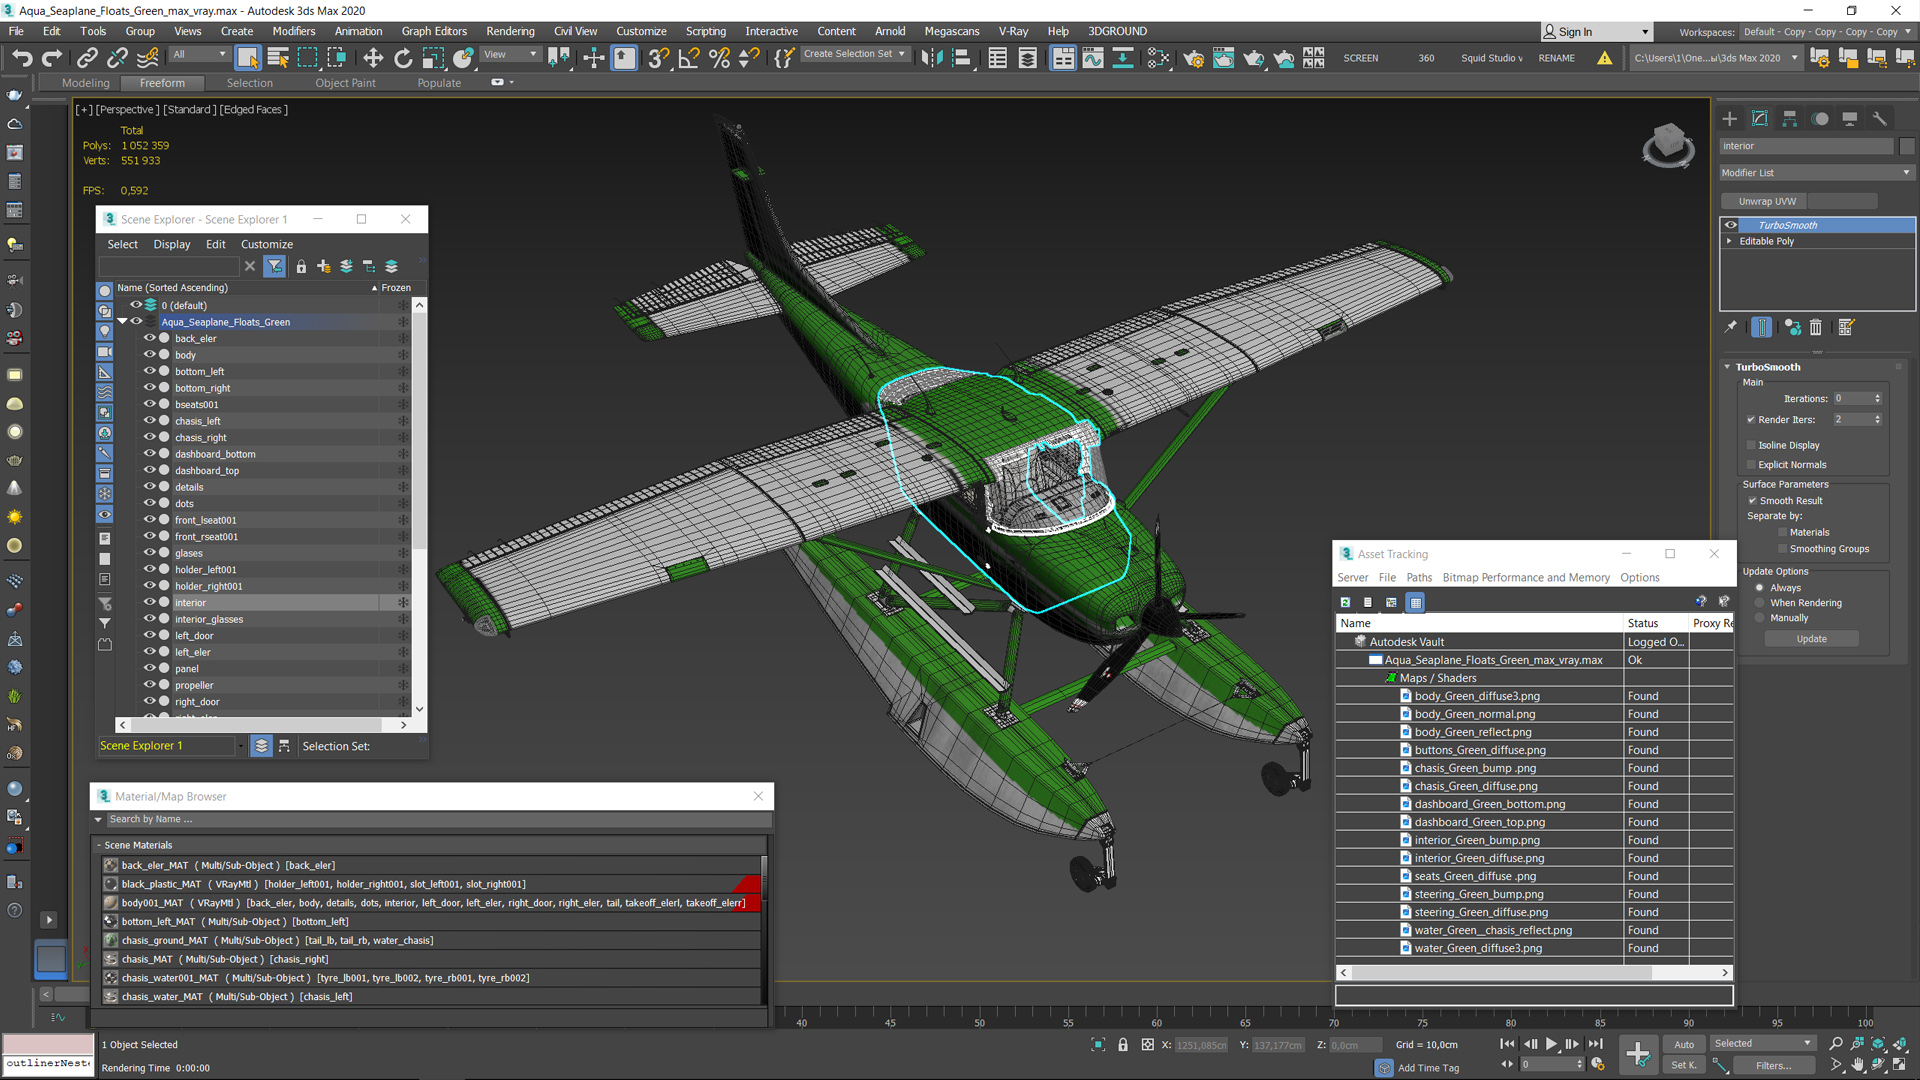Viewport: 1920px width, 1080px height.
Task: Open the Hierarchy command panel tab
Action: coord(1789,119)
